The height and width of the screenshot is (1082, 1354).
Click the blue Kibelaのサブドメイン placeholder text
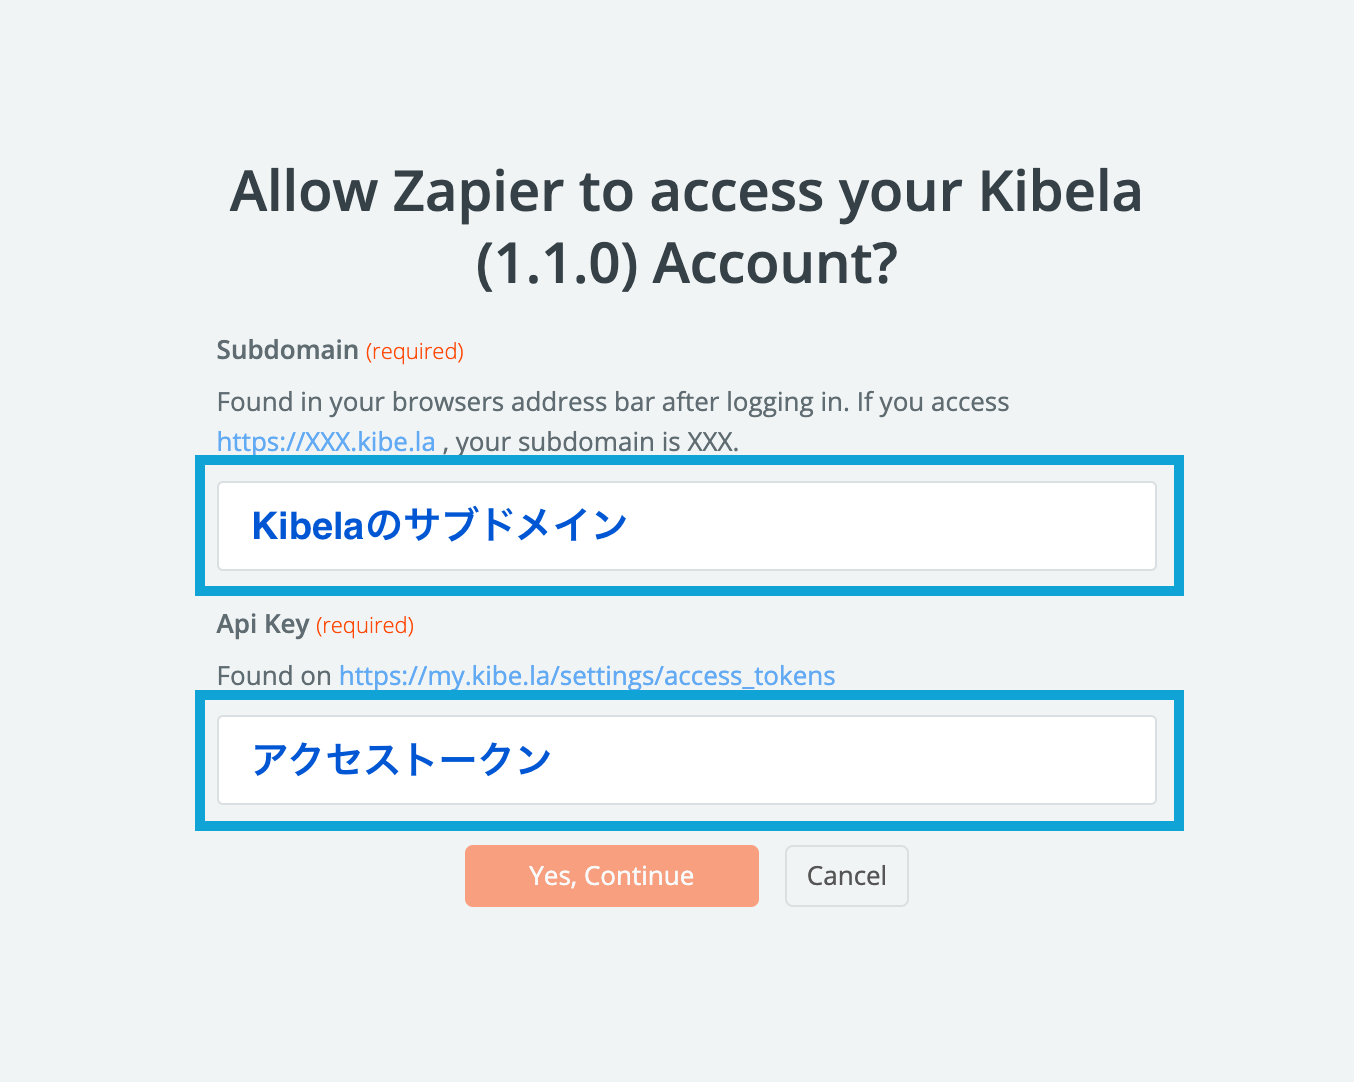click(x=439, y=525)
